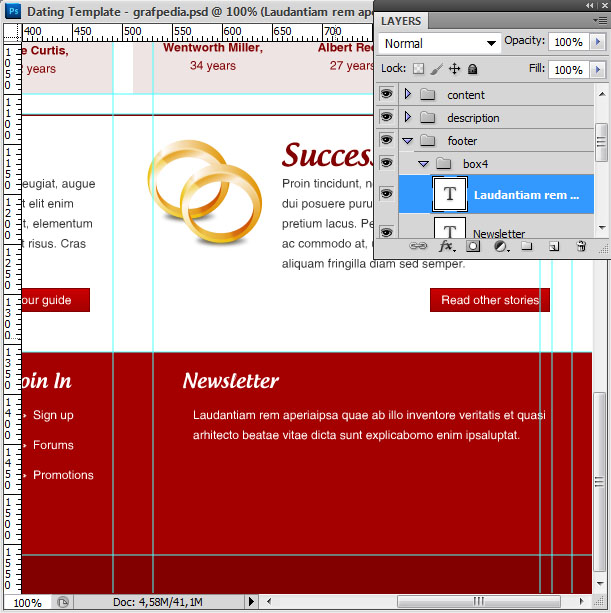This screenshot has height=613, width=611.
Task: Click lock image pixels brush icon
Action: 437,69
